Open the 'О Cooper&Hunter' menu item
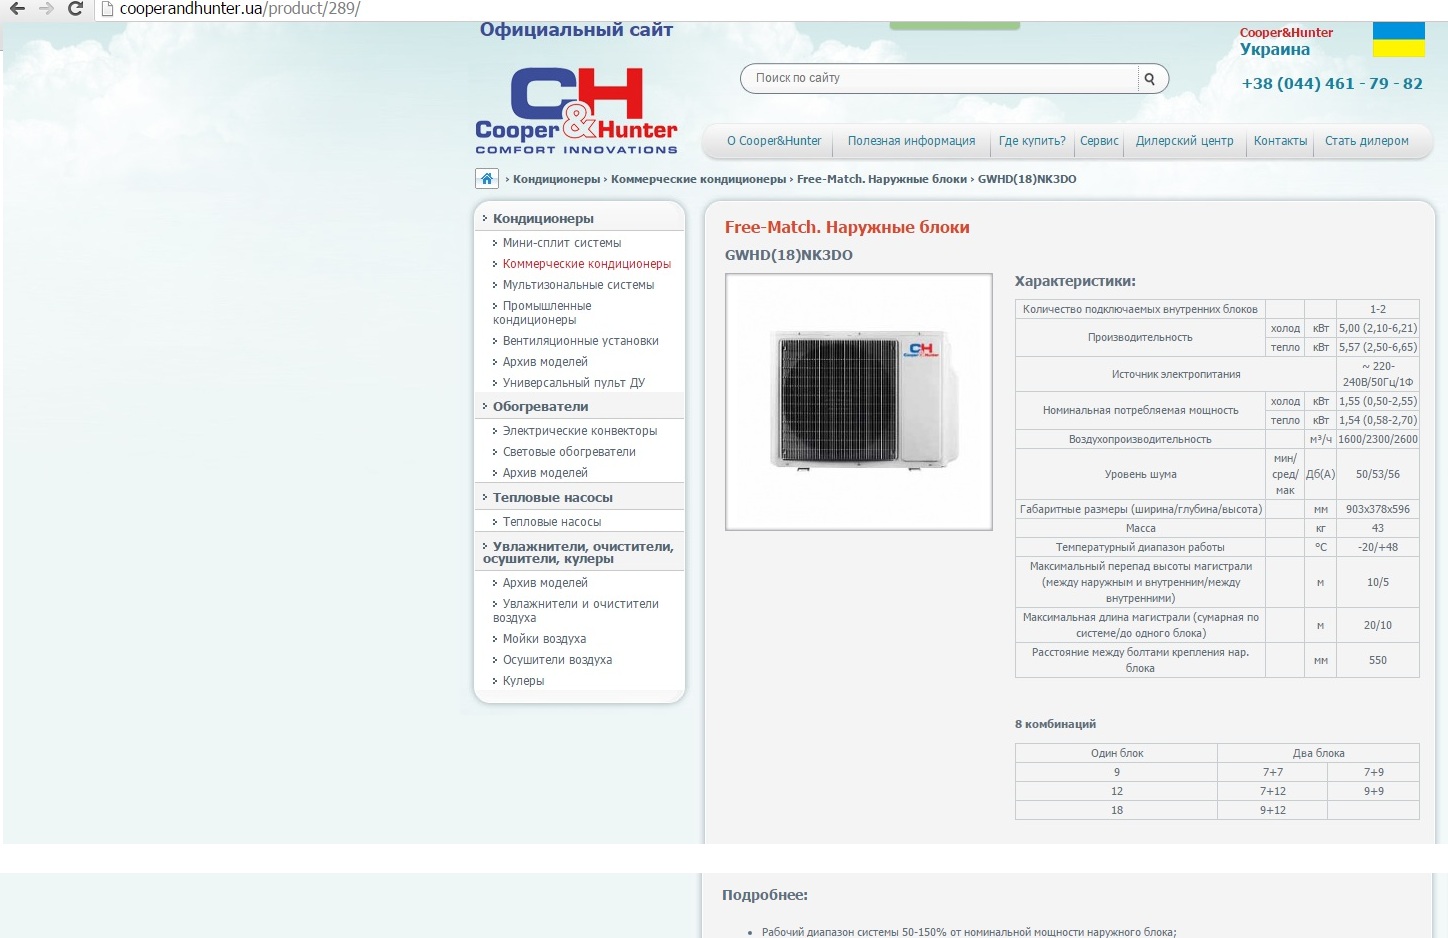This screenshot has height=938, width=1448. click(x=774, y=141)
